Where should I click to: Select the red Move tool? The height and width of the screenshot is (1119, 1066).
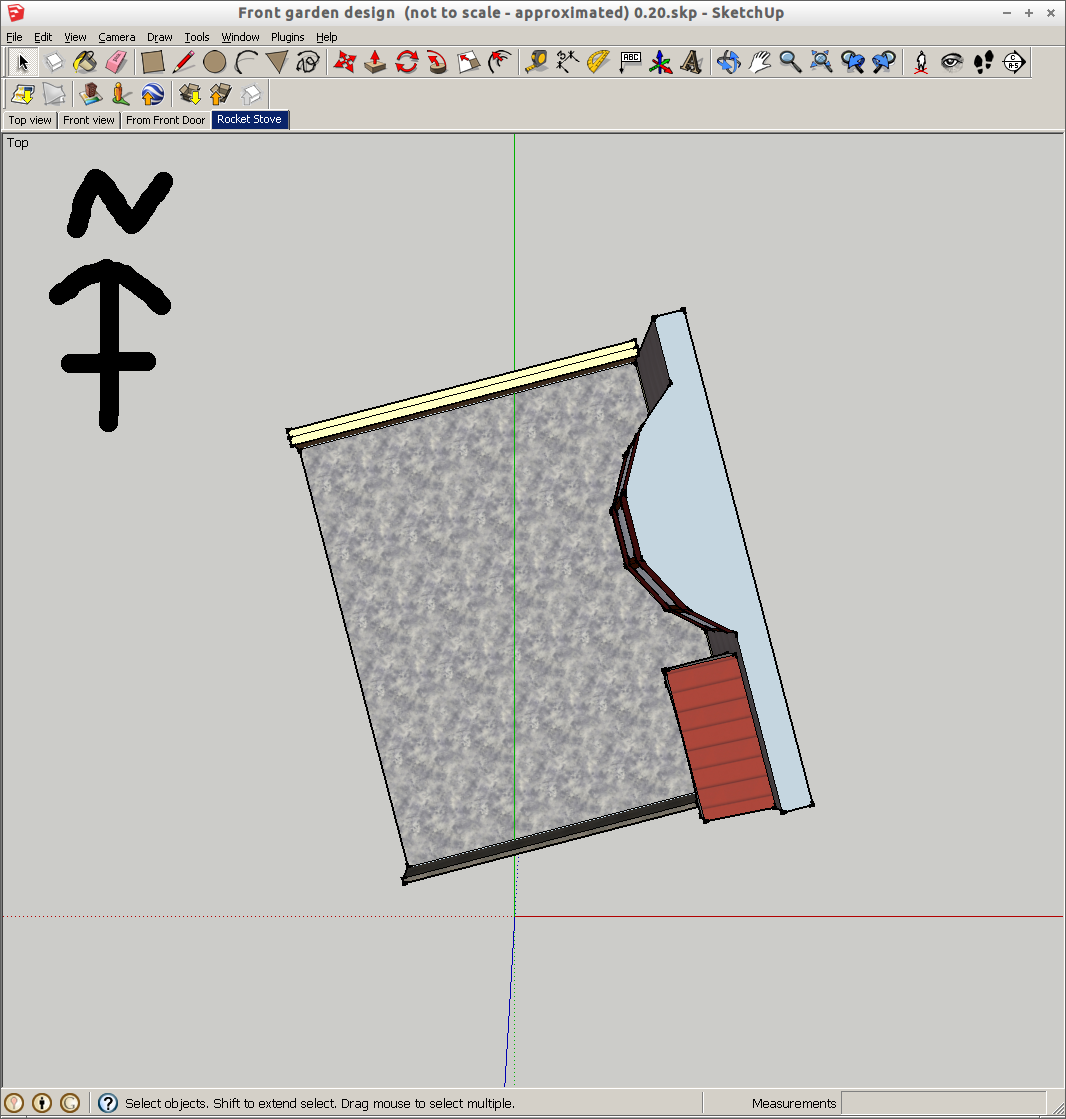click(x=344, y=62)
